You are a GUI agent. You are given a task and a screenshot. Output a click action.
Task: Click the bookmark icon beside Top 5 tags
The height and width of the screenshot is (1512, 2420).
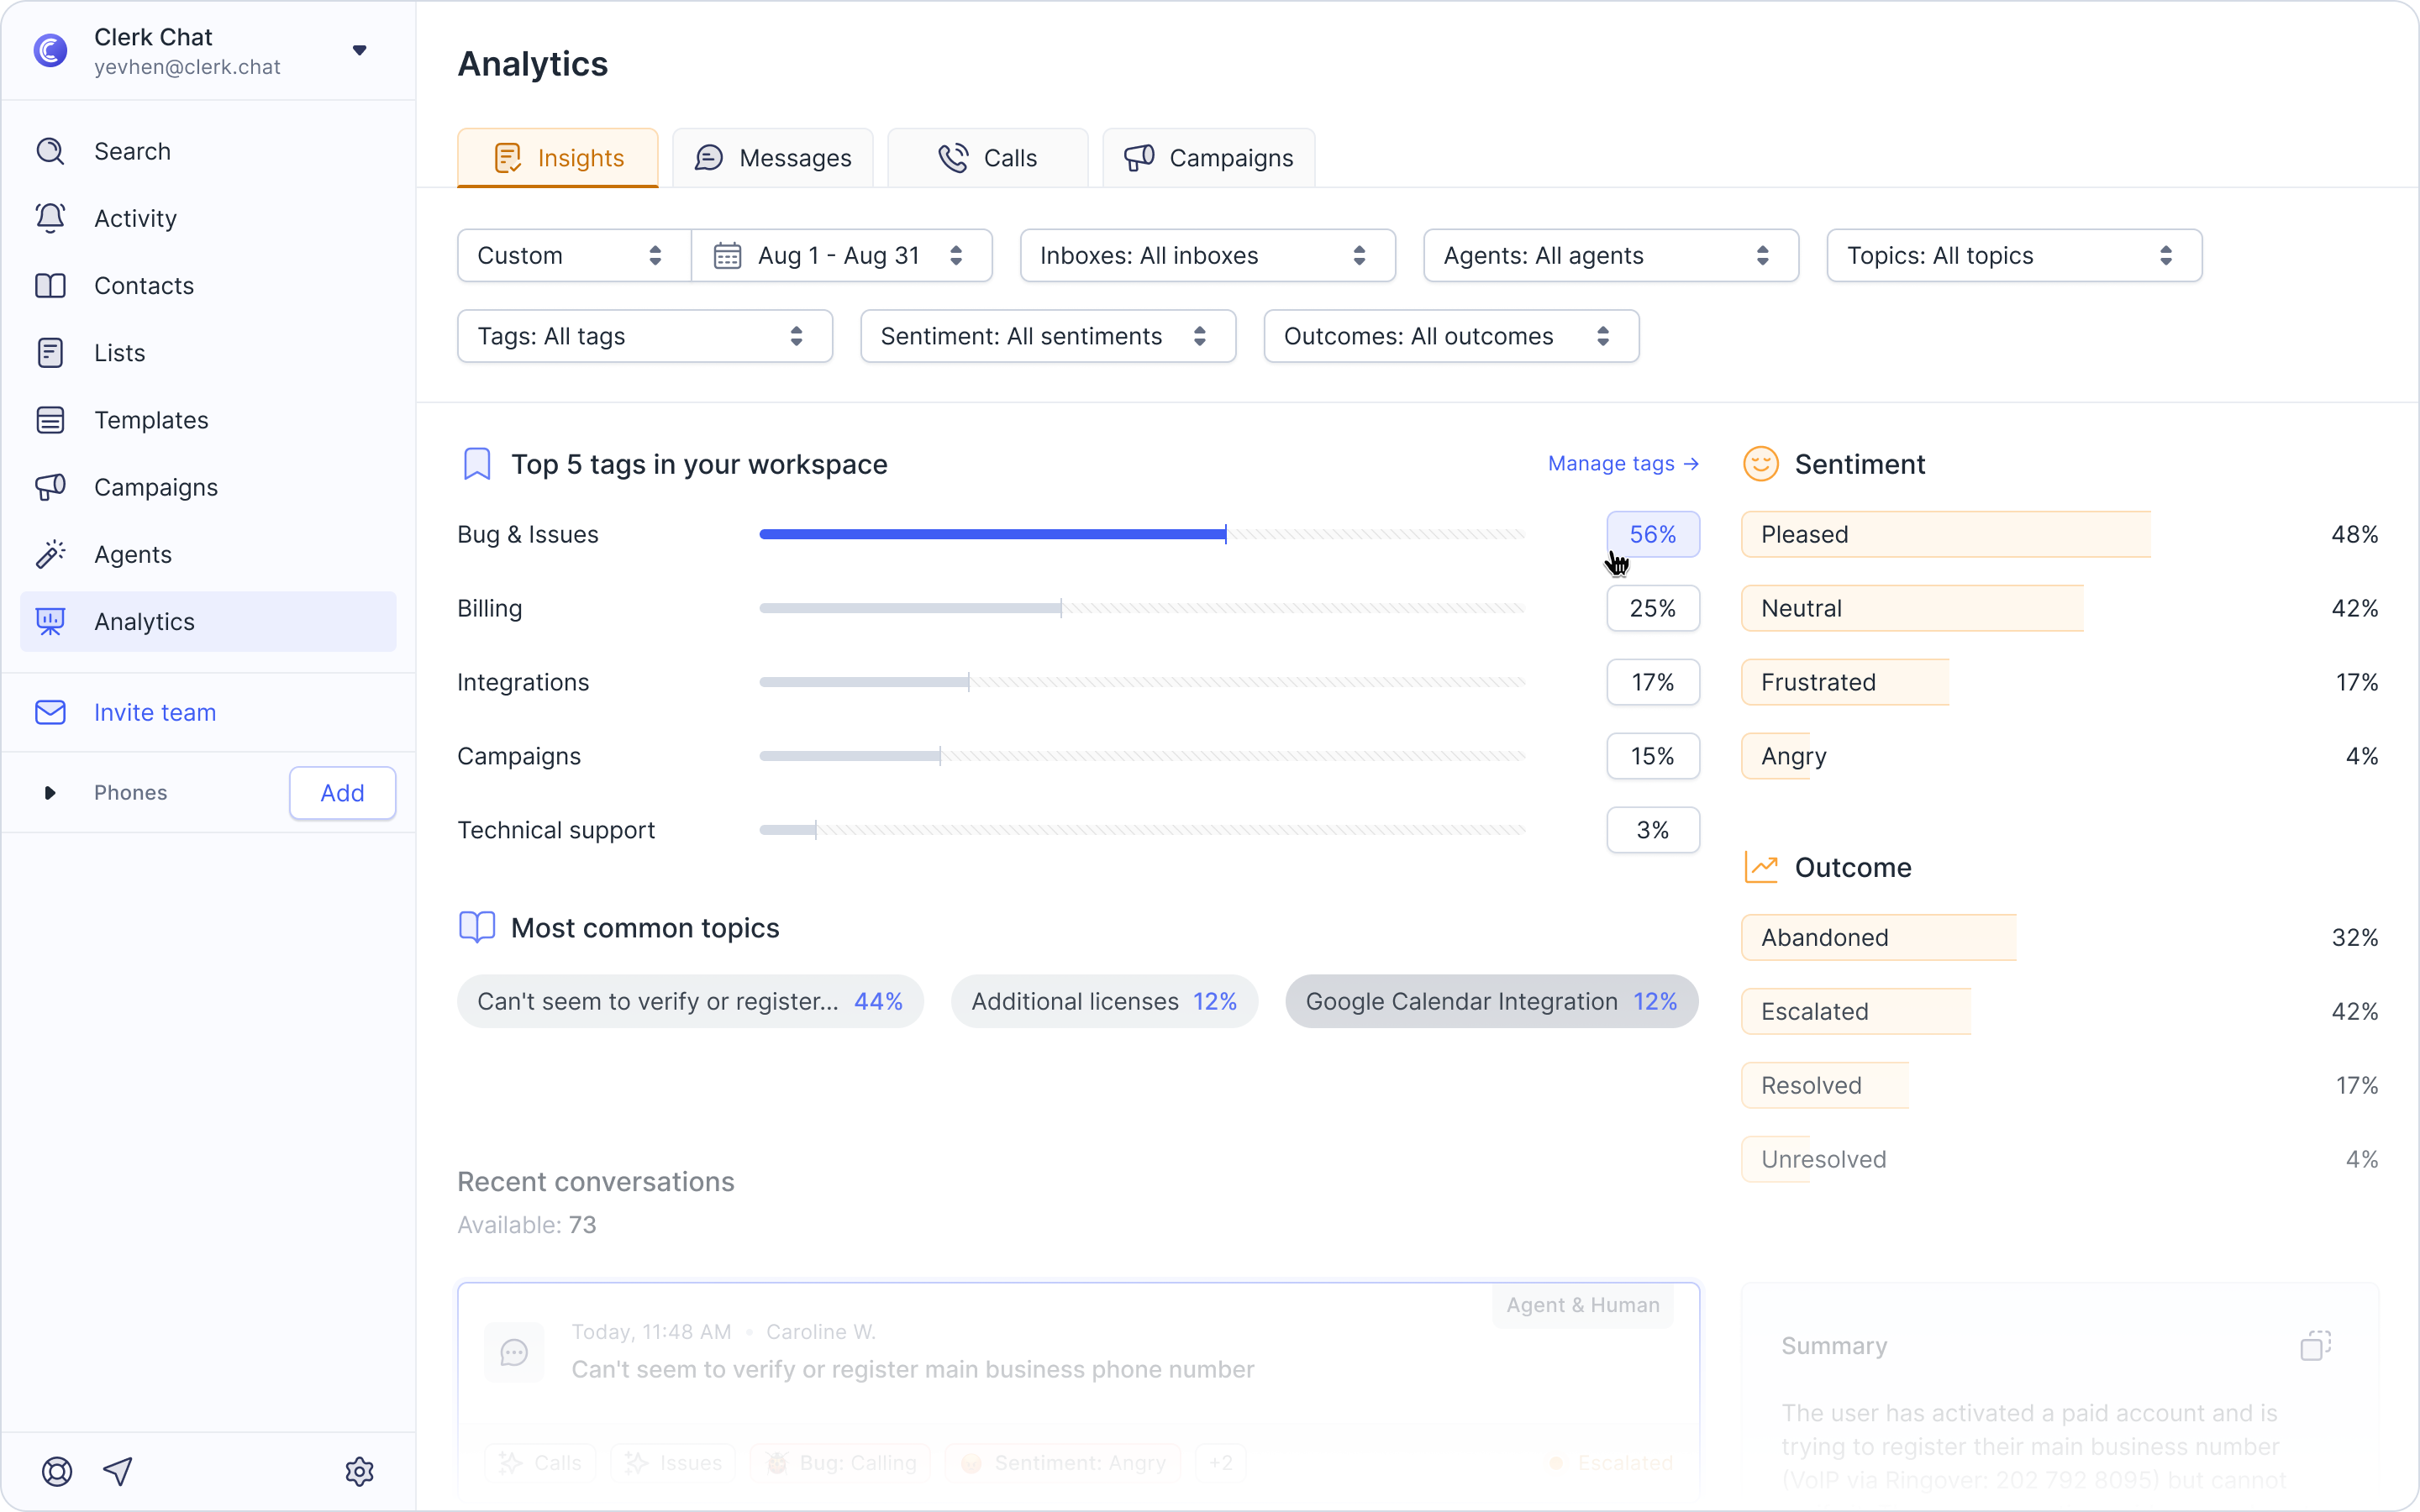pos(477,464)
